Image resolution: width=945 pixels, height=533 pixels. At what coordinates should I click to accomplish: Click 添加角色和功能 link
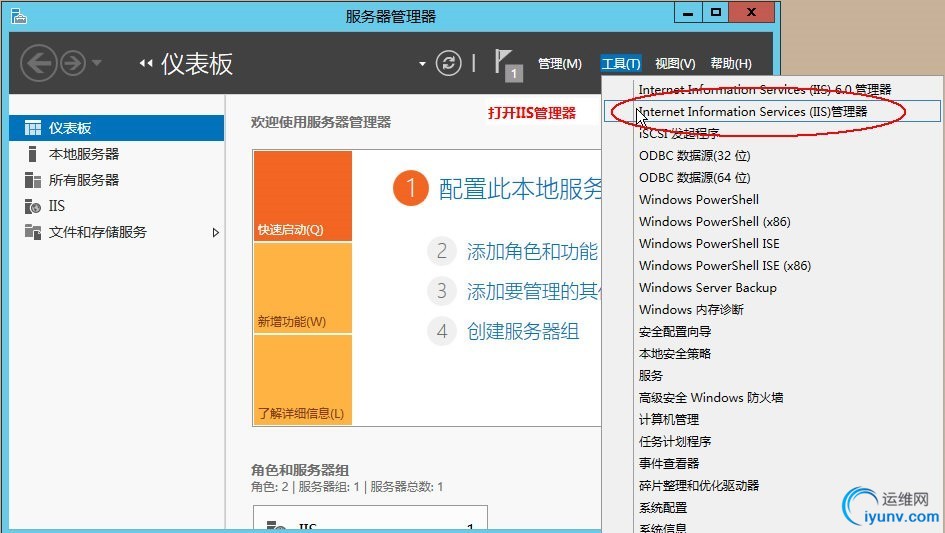tap(532, 251)
